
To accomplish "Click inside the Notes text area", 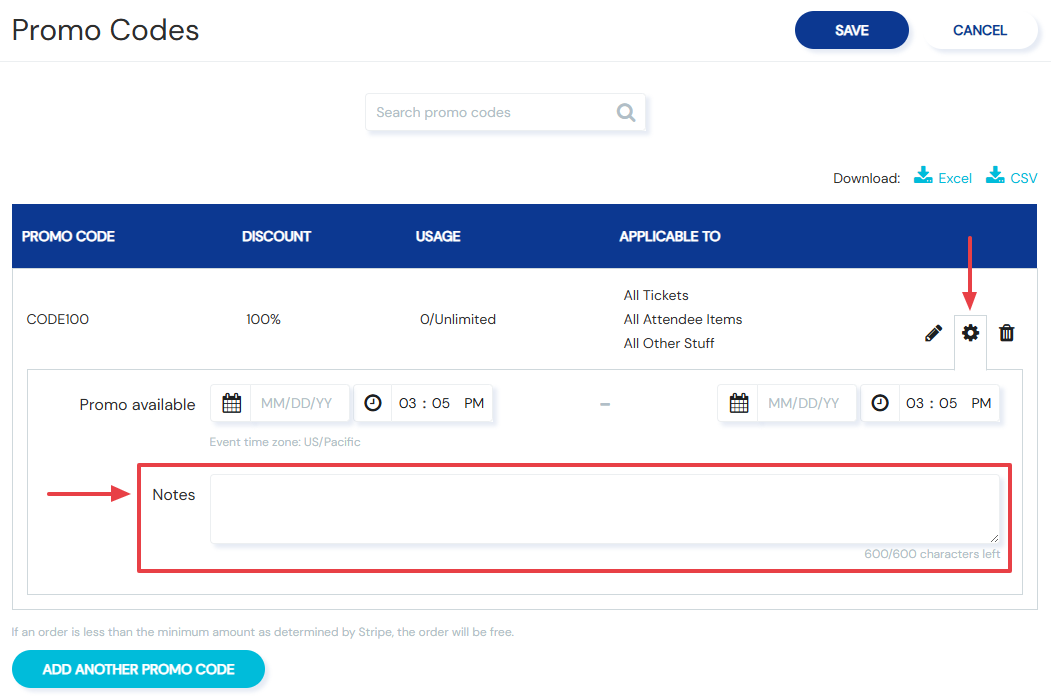I will click(605, 509).
